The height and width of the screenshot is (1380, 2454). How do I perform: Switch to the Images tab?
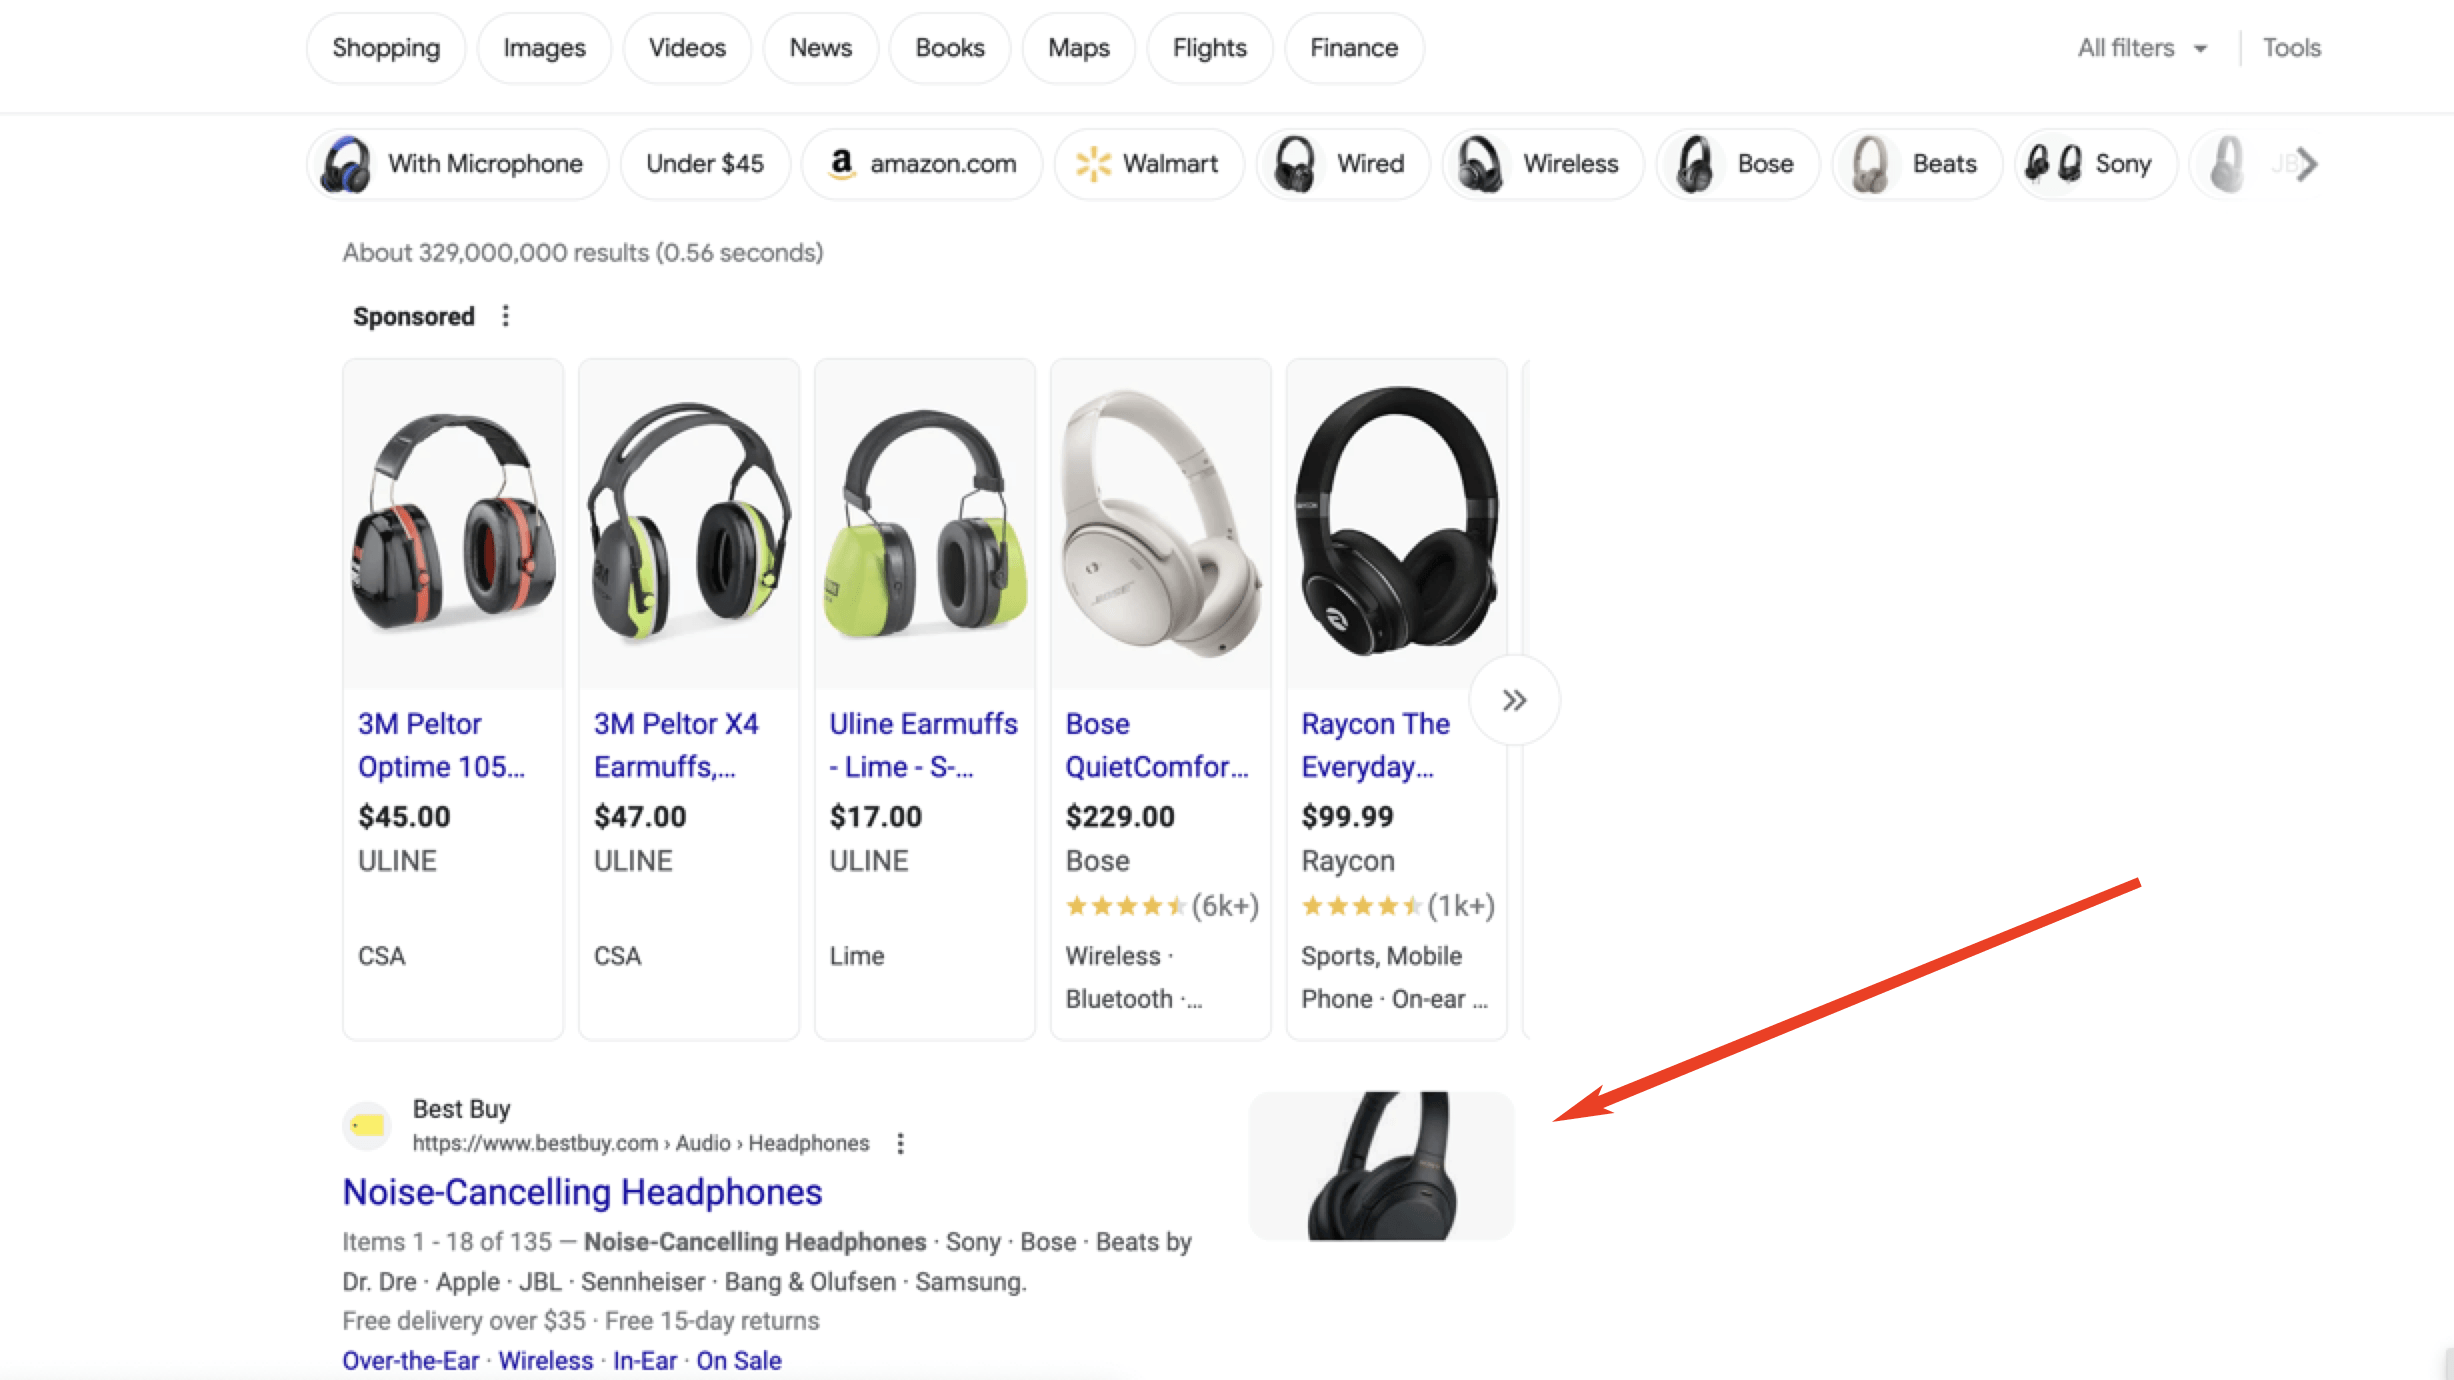coord(544,48)
